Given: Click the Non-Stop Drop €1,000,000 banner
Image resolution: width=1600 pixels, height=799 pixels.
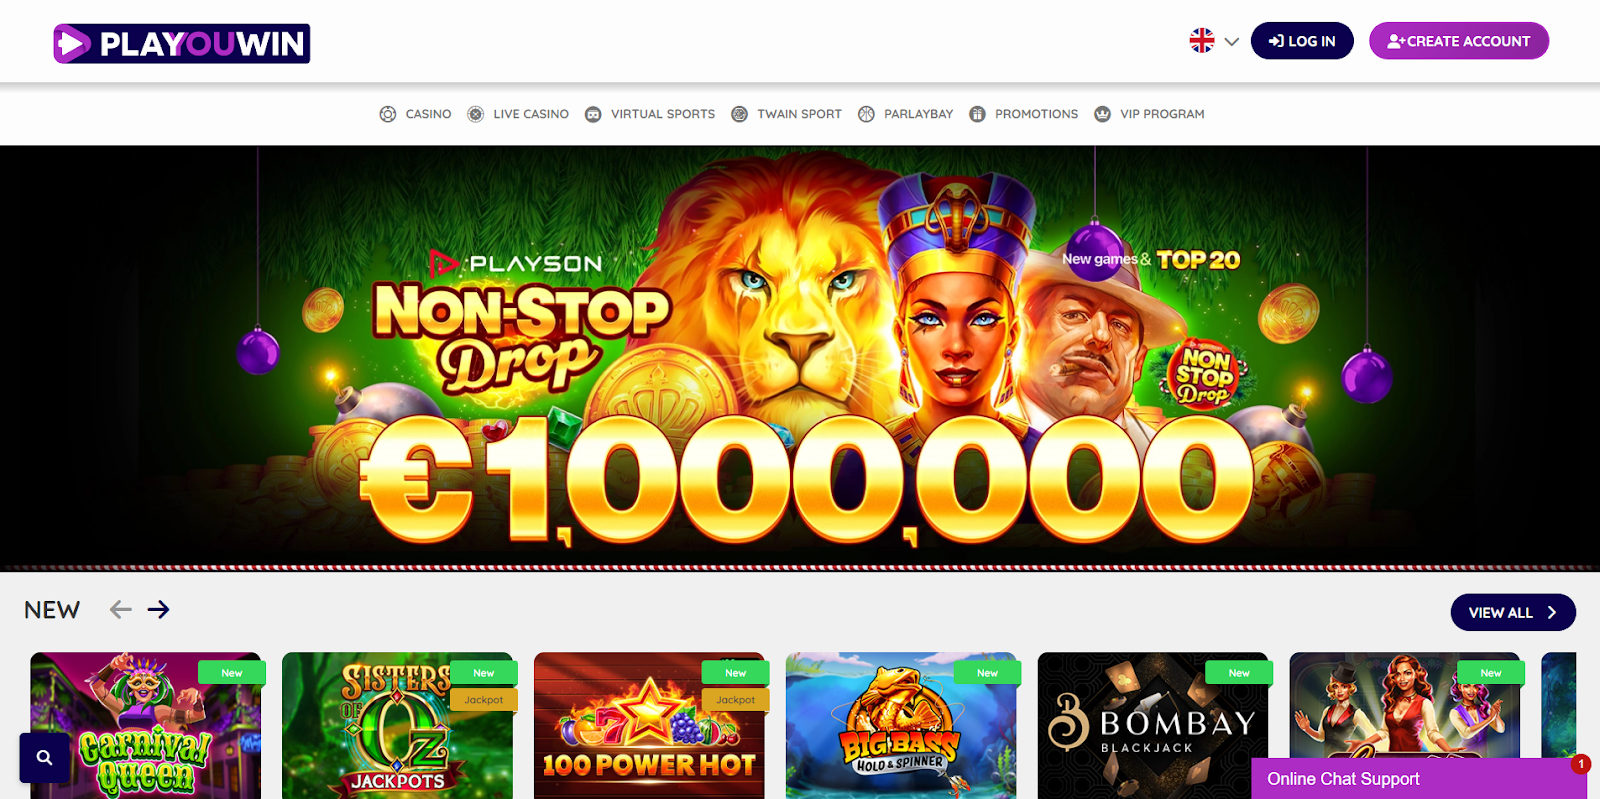Looking at the screenshot, I should (x=800, y=358).
